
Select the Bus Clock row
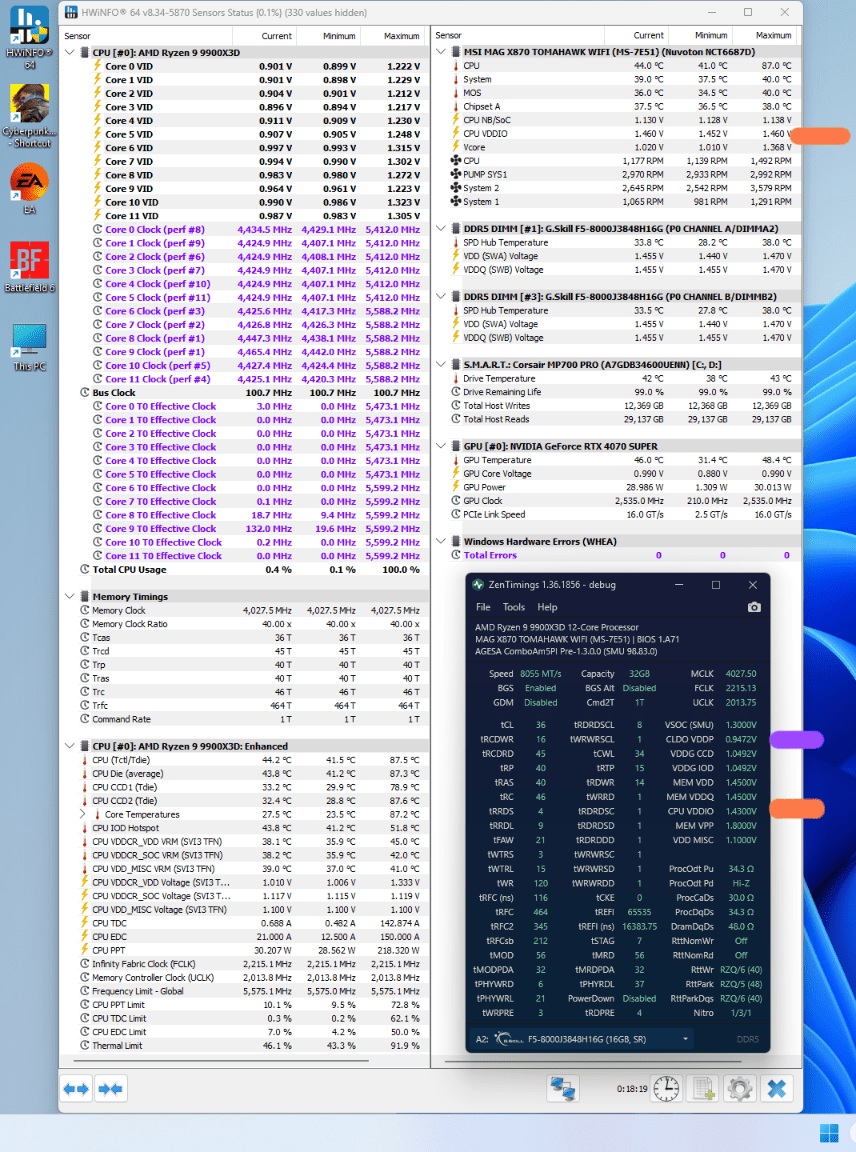coord(245,393)
